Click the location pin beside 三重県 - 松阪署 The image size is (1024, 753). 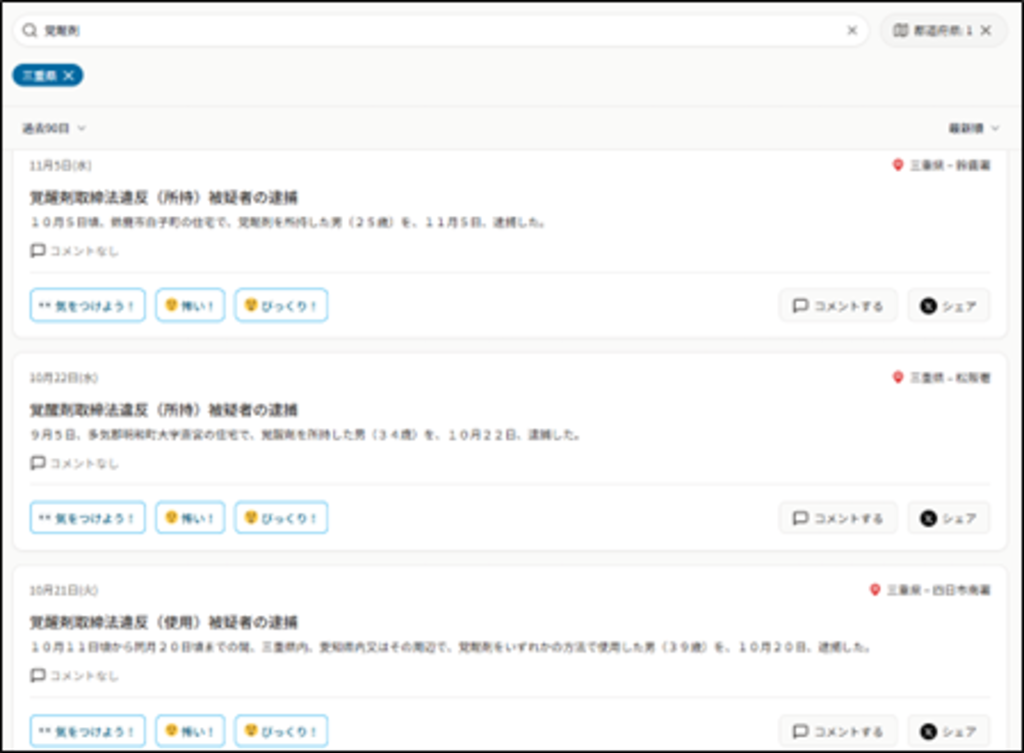pos(897,378)
